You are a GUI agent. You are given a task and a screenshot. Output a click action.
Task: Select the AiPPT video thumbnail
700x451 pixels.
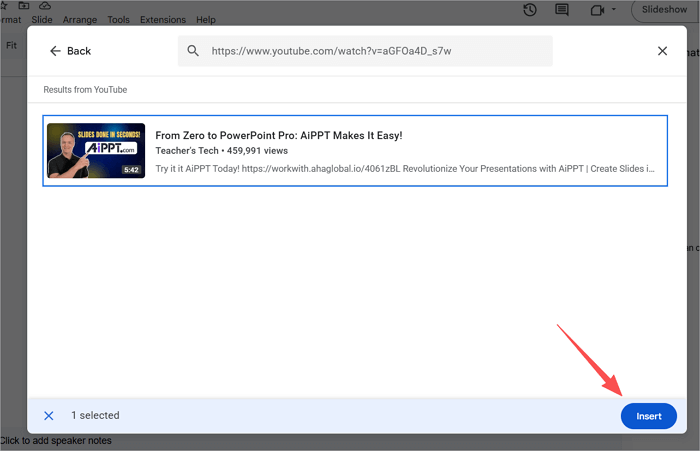(x=96, y=150)
